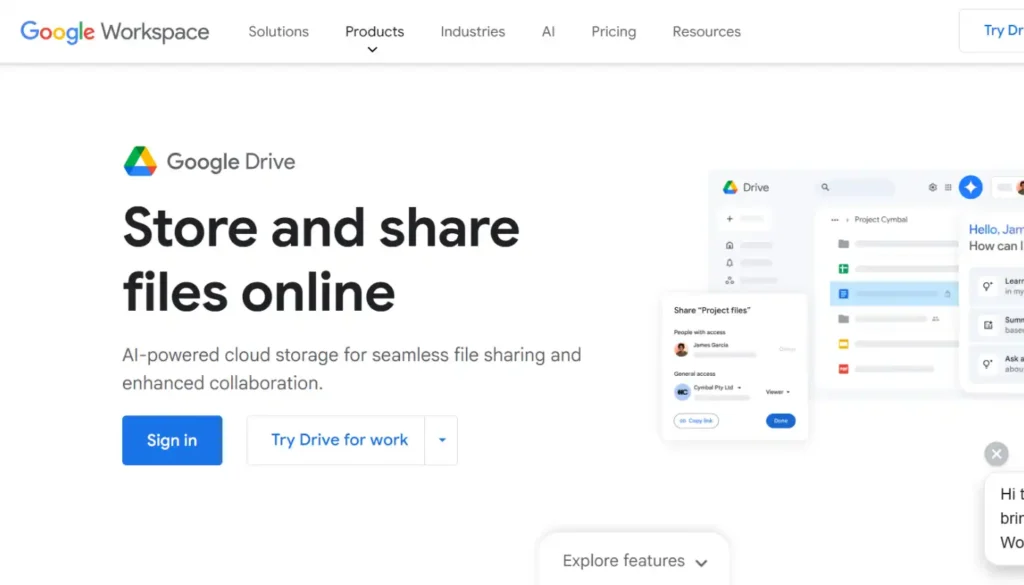
Task: Click the Google Drive triangle logo in hero
Action: tap(140, 161)
